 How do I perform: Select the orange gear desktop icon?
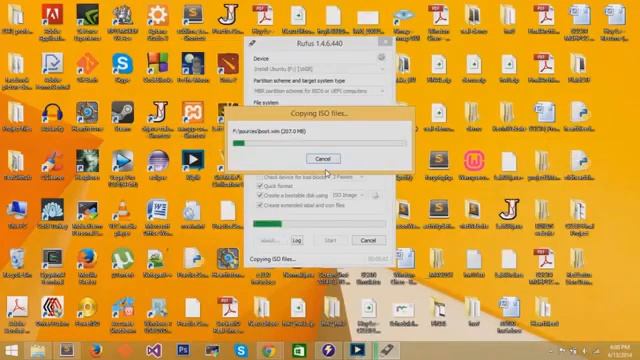(x=158, y=21)
